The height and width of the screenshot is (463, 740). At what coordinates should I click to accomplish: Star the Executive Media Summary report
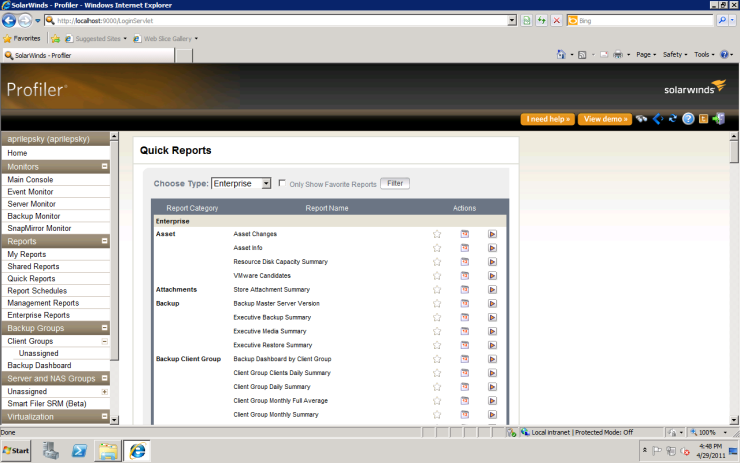pos(437,331)
